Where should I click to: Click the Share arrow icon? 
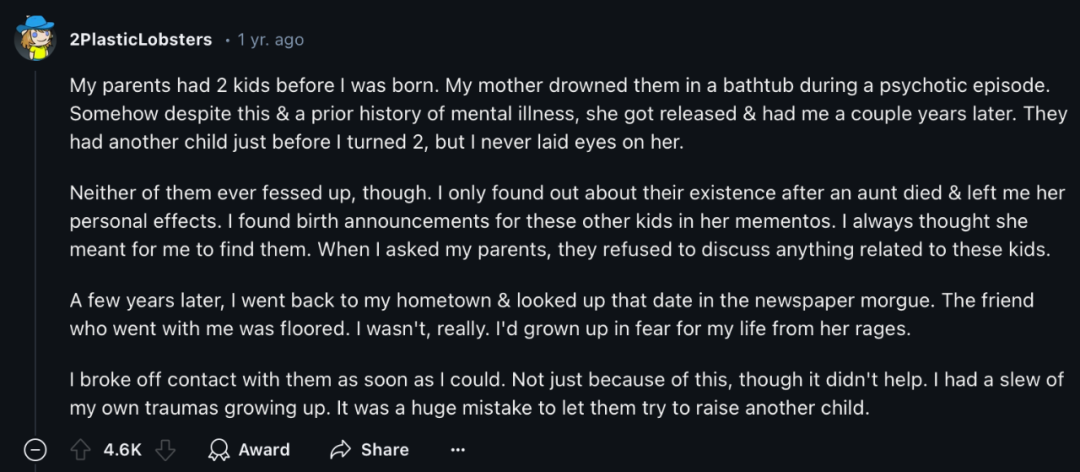[340, 450]
